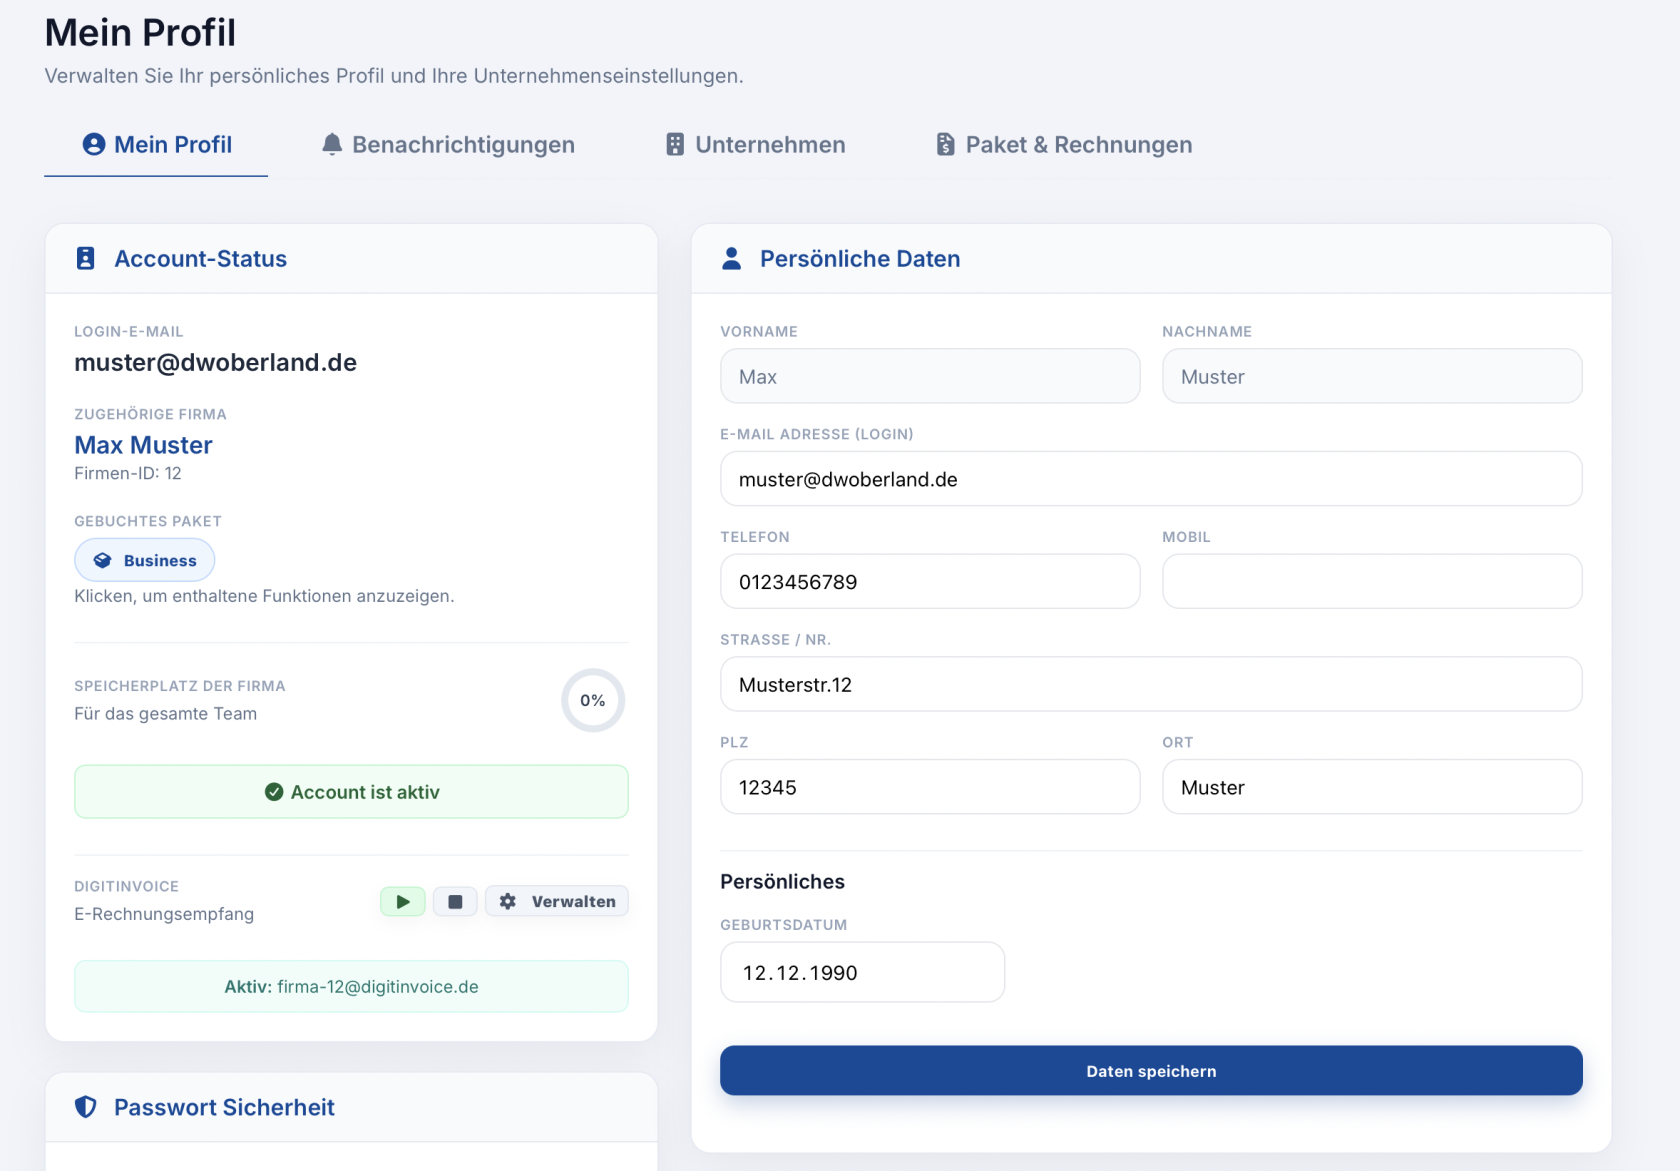The image size is (1680, 1171).
Task: Click the invoice icon beside Paket & Rechnungen
Action: click(x=945, y=144)
